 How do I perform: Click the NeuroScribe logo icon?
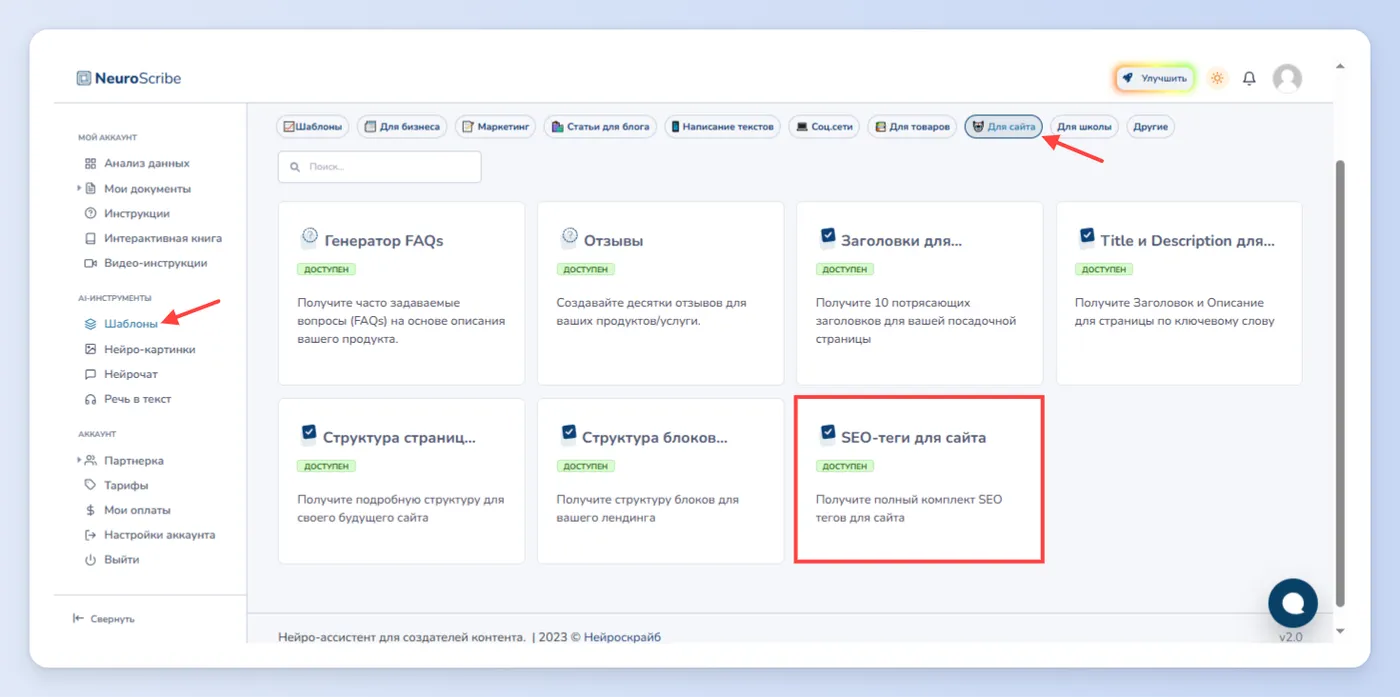pyautogui.click(x=84, y=78)
